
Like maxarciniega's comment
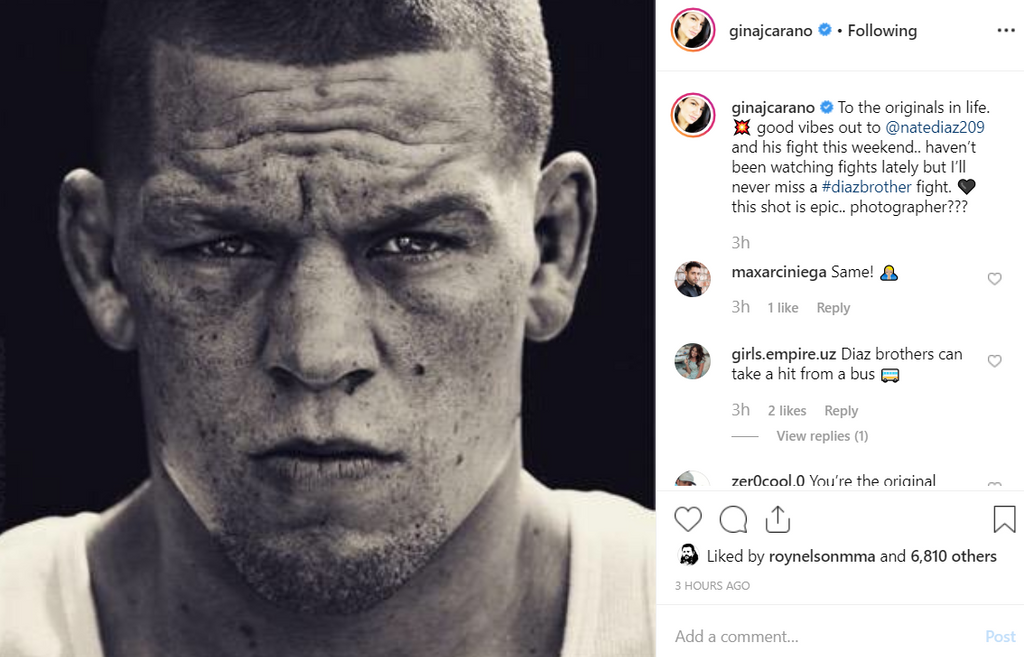994,279
